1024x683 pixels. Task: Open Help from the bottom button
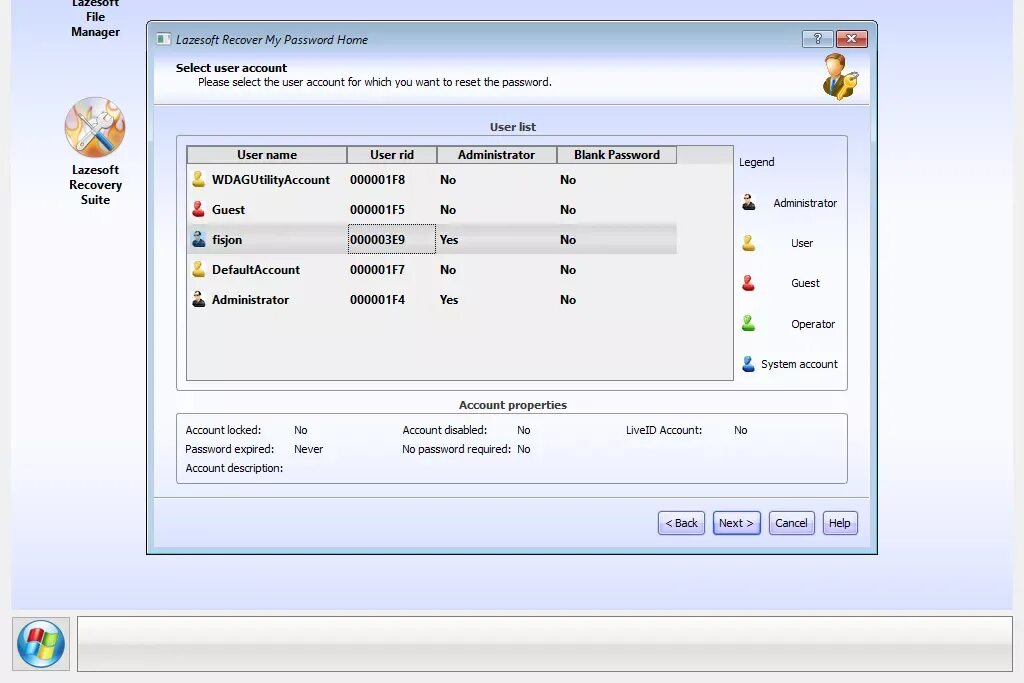click(840, 523)
